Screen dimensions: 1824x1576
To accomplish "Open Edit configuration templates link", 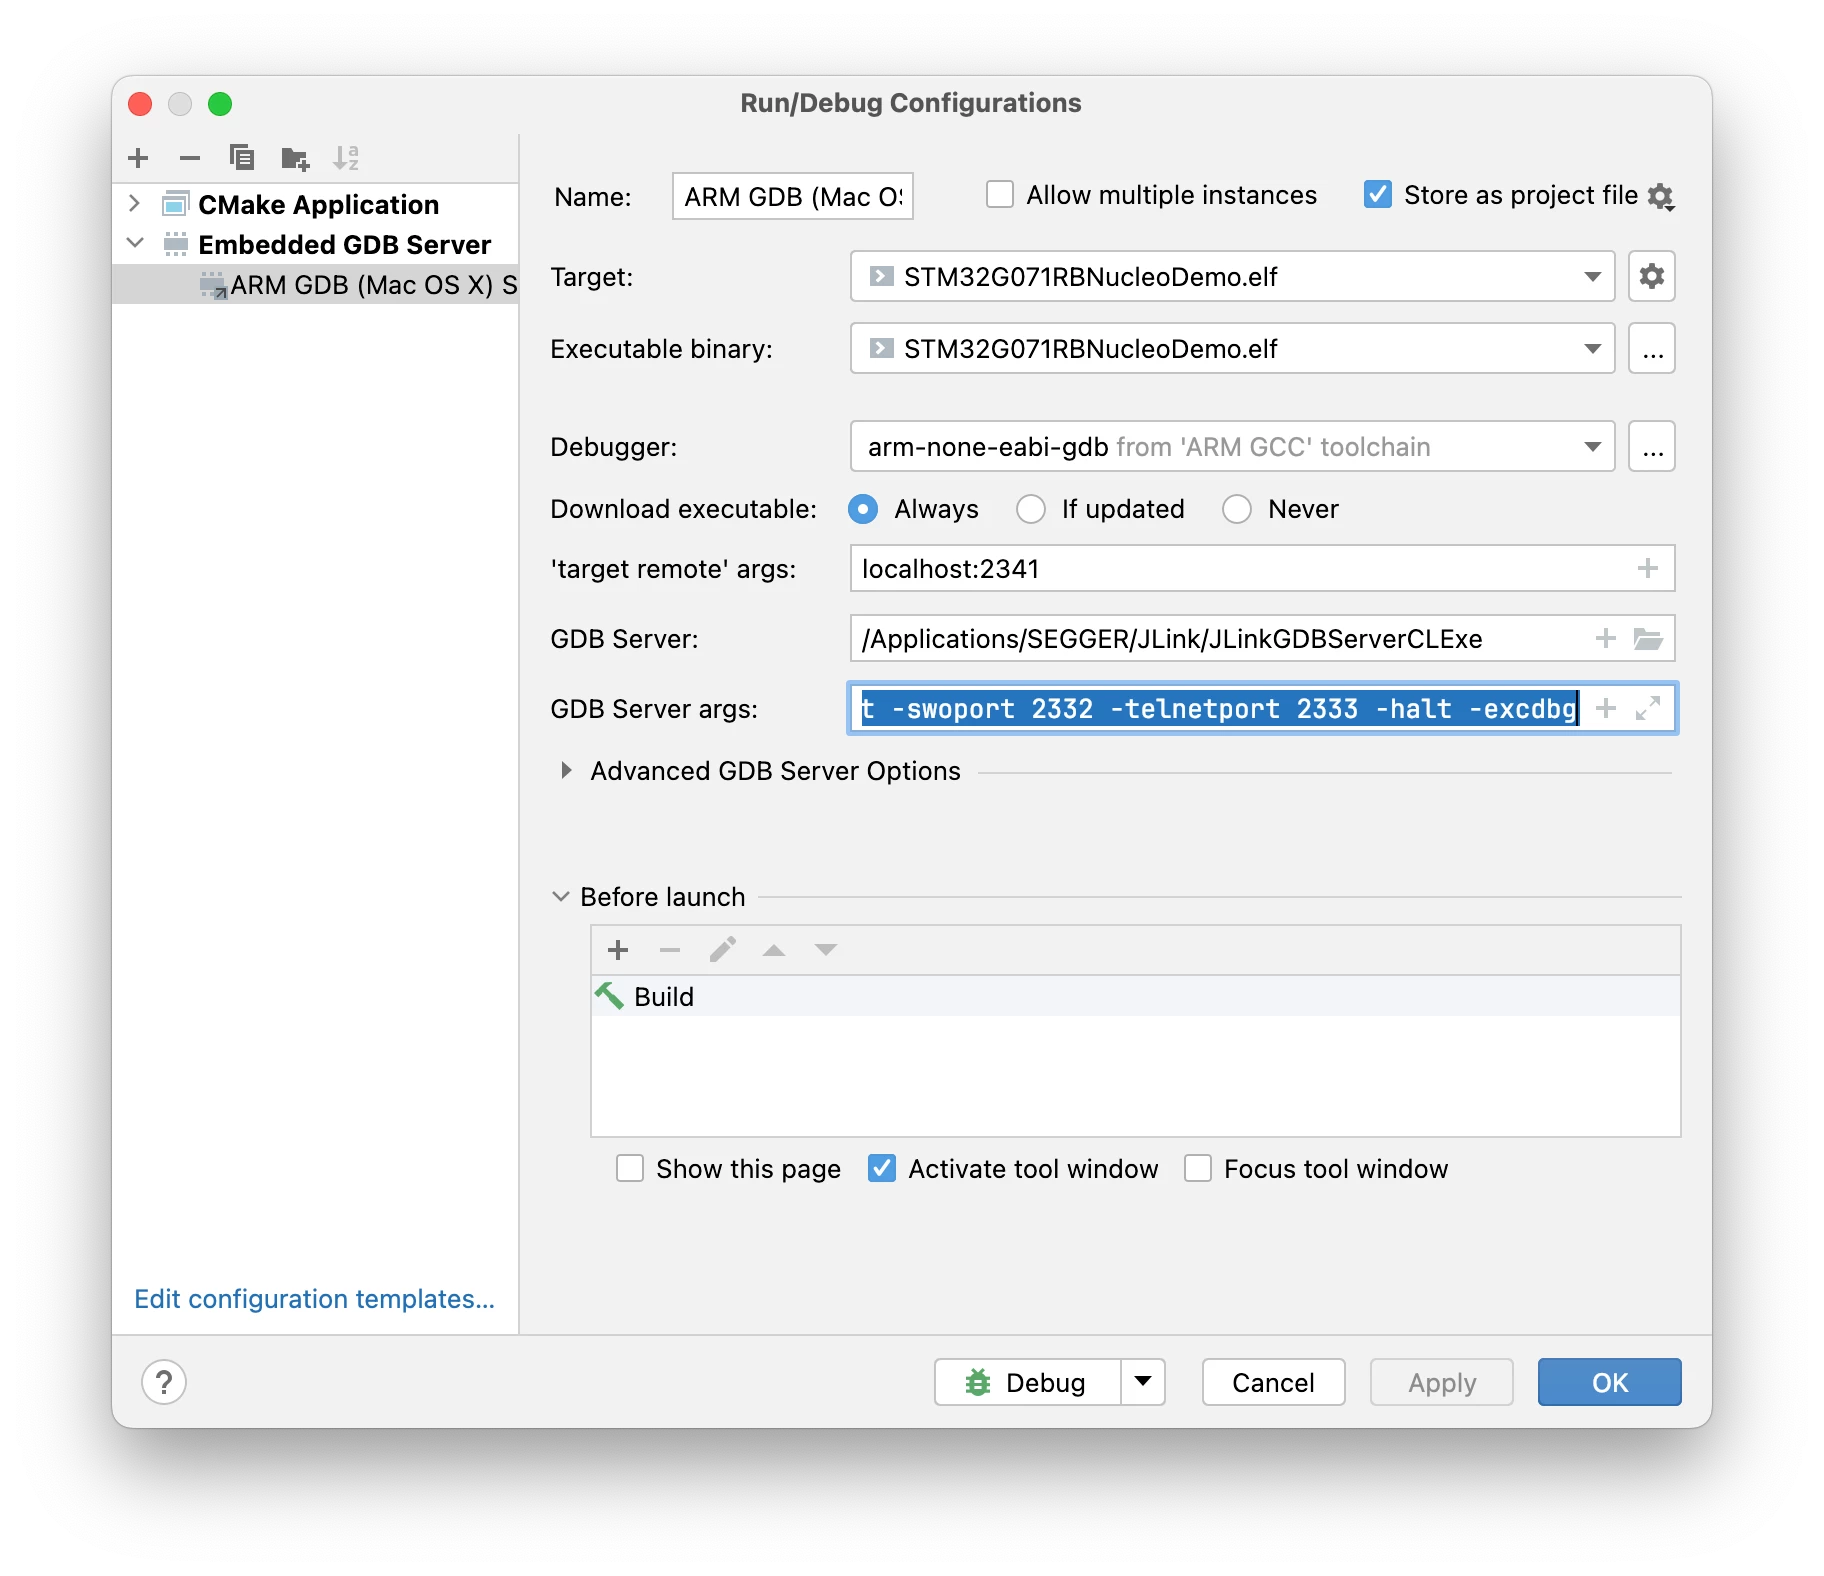I will [x=314, y=1299].
